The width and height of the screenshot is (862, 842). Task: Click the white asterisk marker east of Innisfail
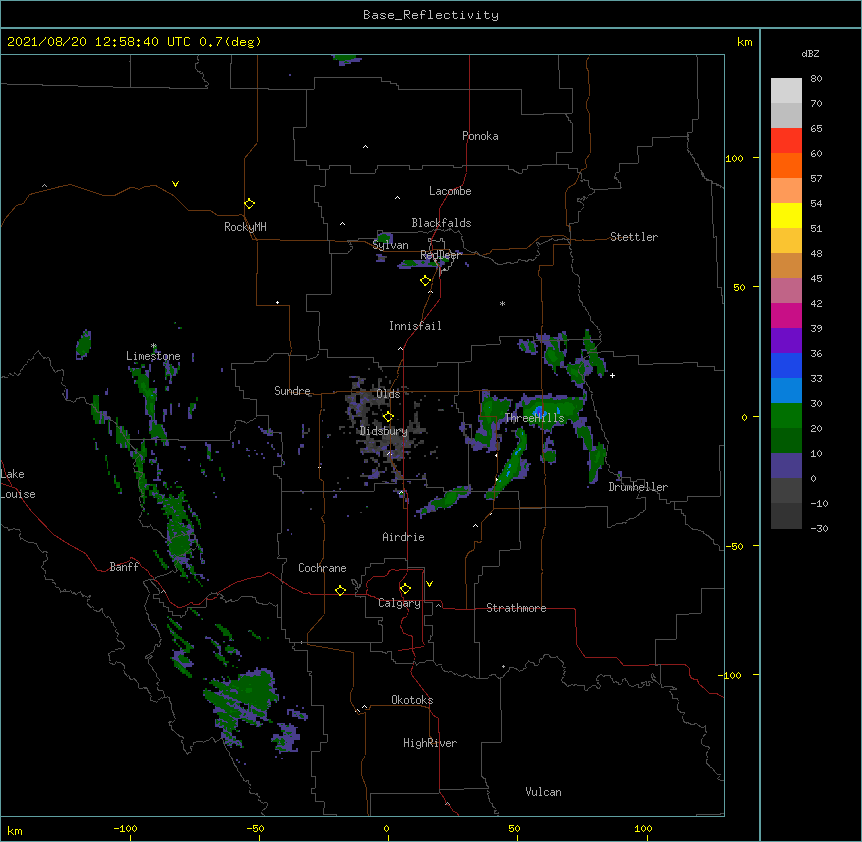coord(502,303)
